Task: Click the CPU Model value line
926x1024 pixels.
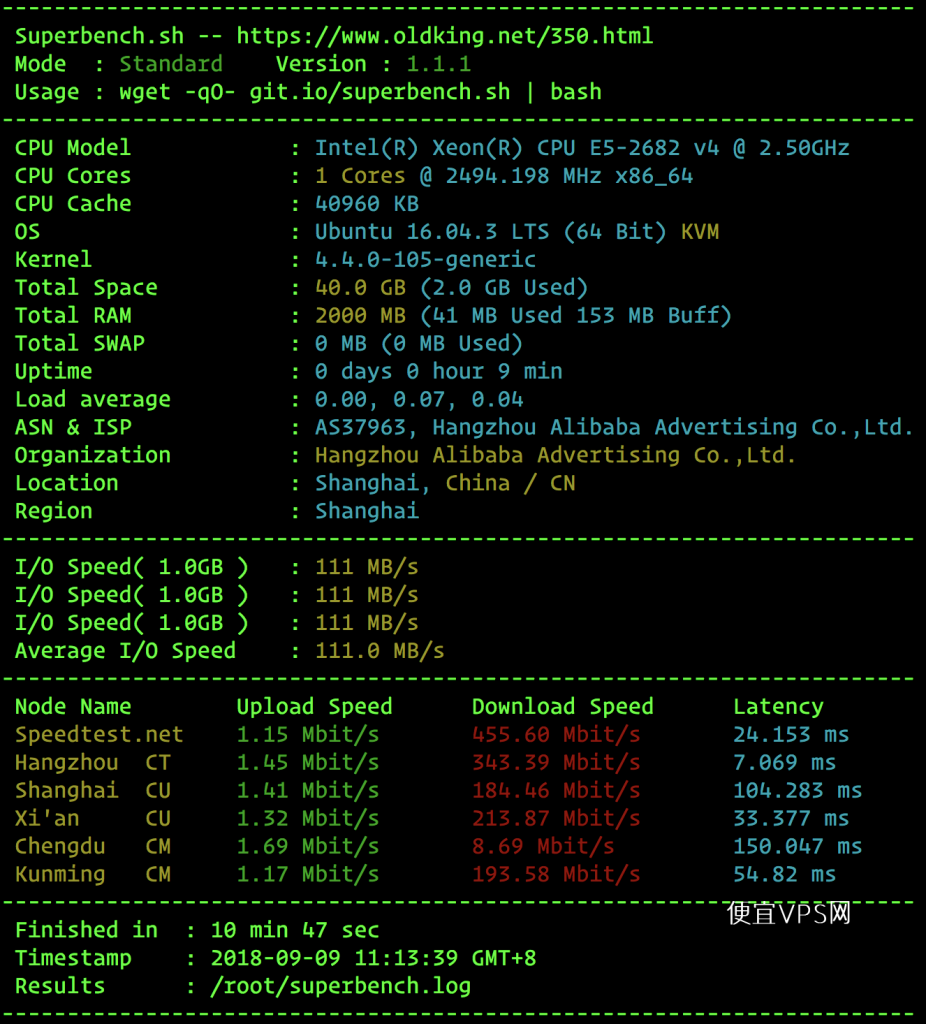Action: 582,148
